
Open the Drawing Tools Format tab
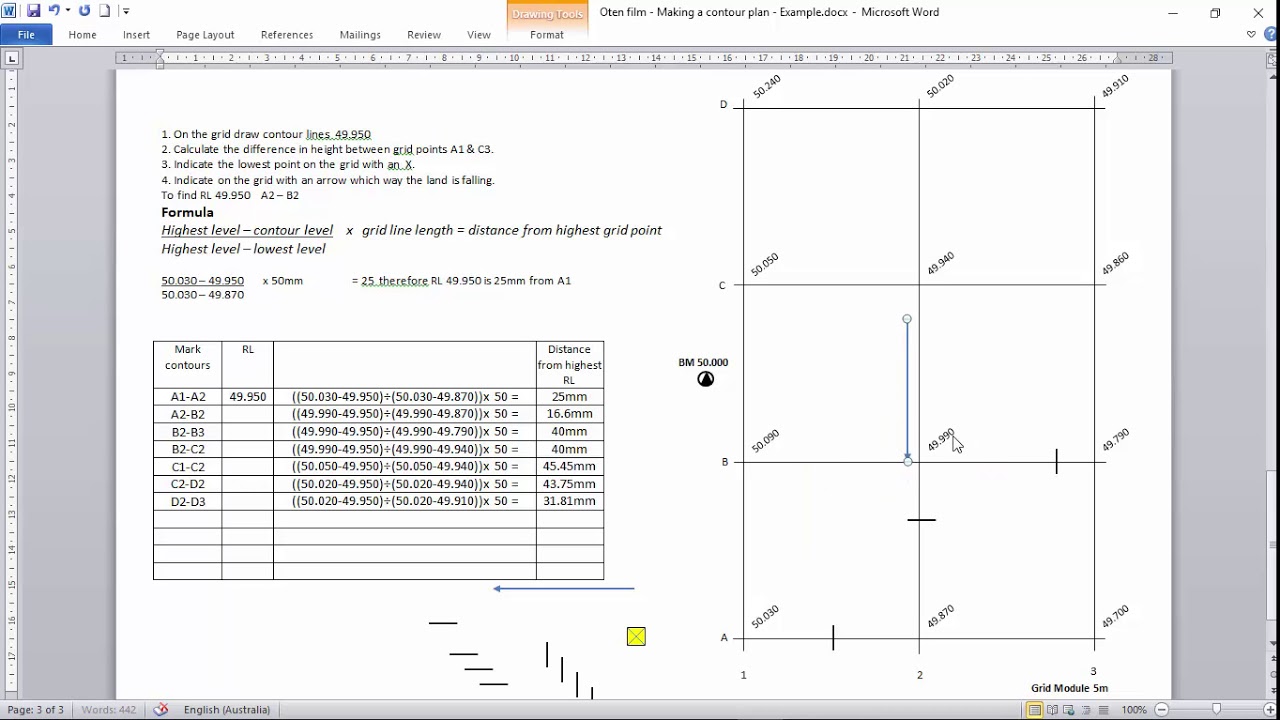(x=547, y=34)
